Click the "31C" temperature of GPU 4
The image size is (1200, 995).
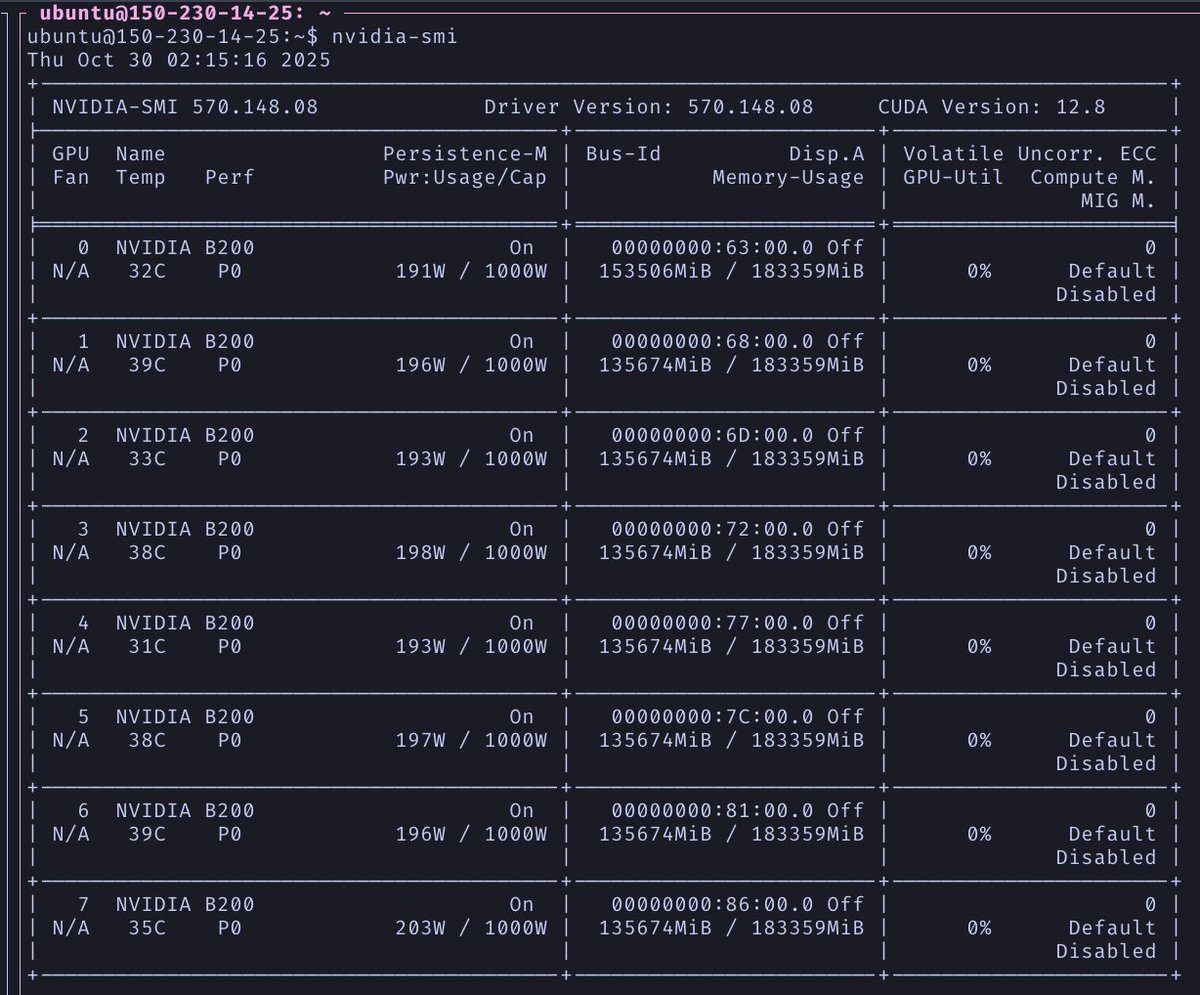[147, 646]
